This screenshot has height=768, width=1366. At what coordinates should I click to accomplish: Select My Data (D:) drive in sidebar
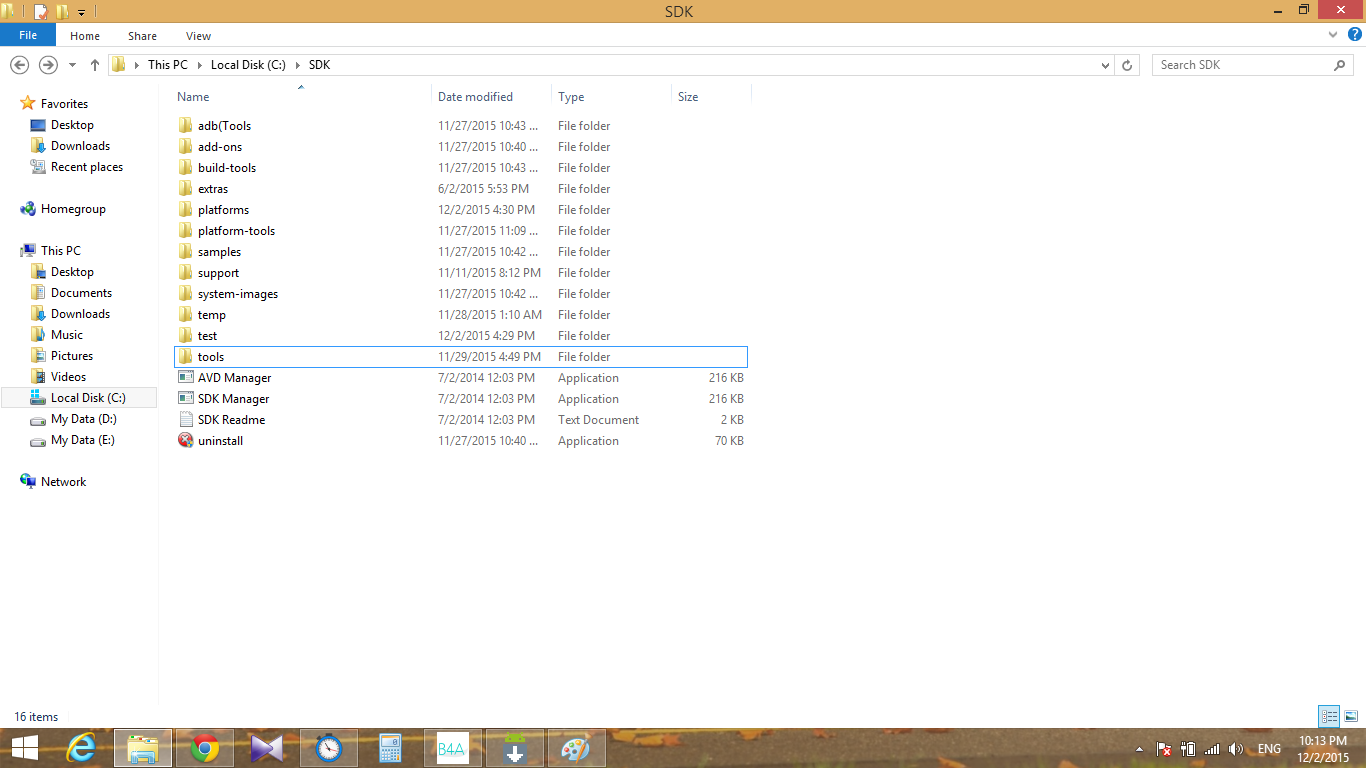83,419
